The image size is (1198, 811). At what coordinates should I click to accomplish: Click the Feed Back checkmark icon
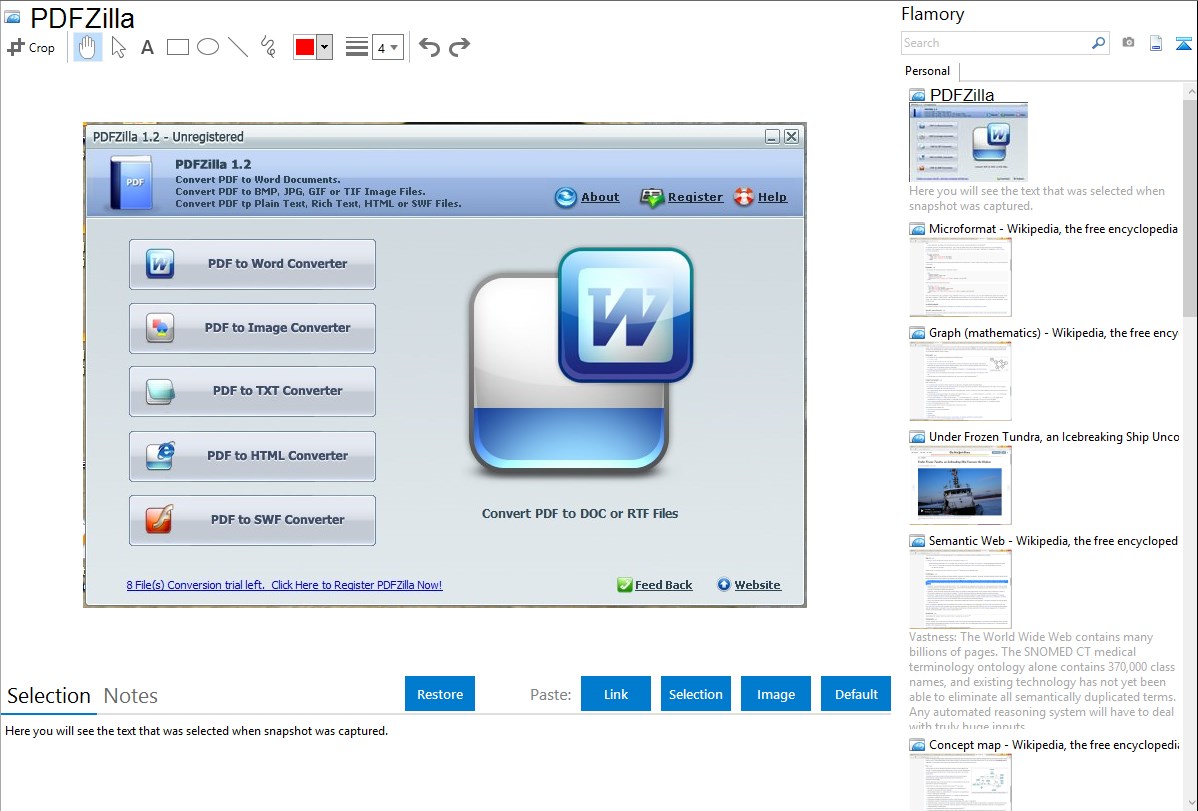(x=624, y=585)
